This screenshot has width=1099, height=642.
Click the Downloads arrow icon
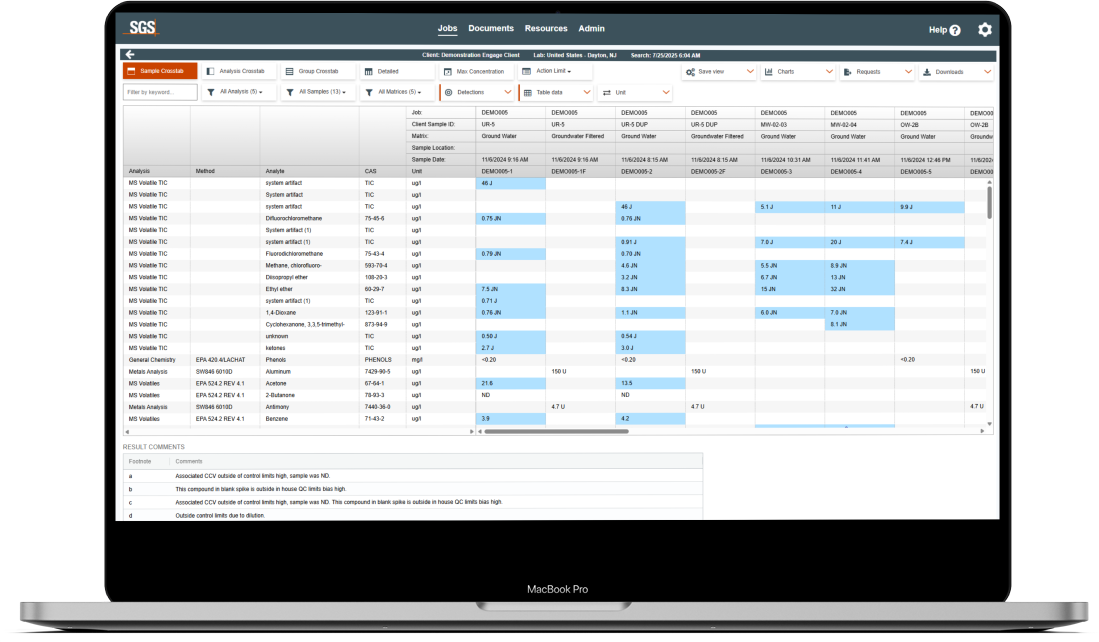(x=927, y=72)
